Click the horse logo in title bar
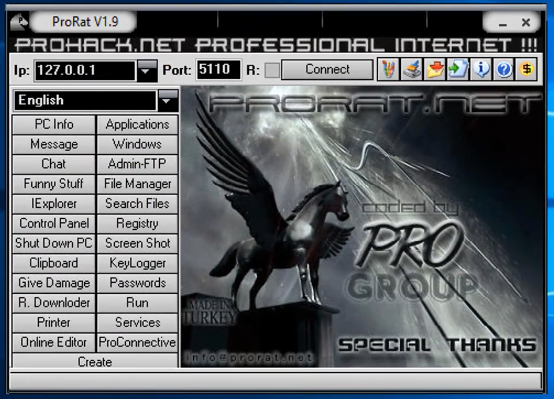The image size is (554, 399). click(x=19, y=22)
